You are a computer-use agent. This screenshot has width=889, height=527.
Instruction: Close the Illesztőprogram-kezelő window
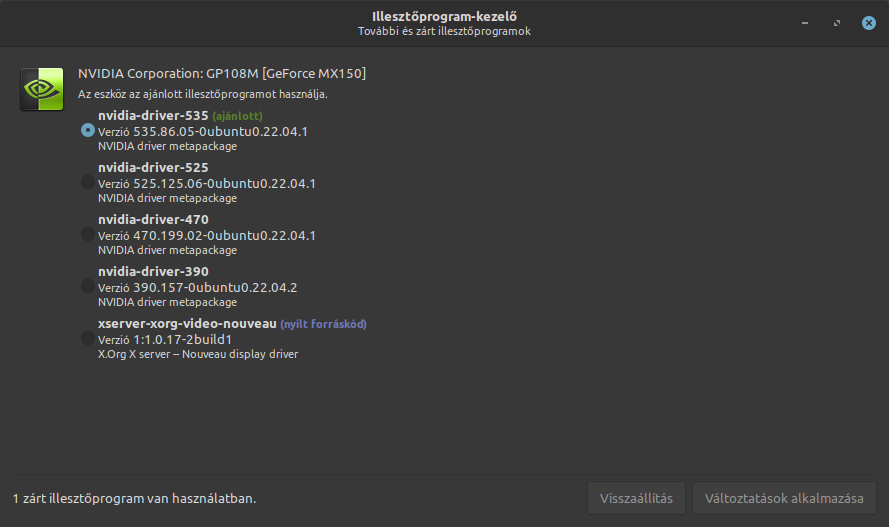[x=869, y=23]
